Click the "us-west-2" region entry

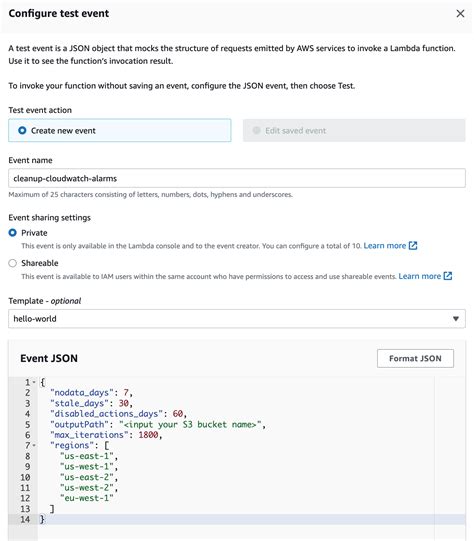tap(87, 488)
